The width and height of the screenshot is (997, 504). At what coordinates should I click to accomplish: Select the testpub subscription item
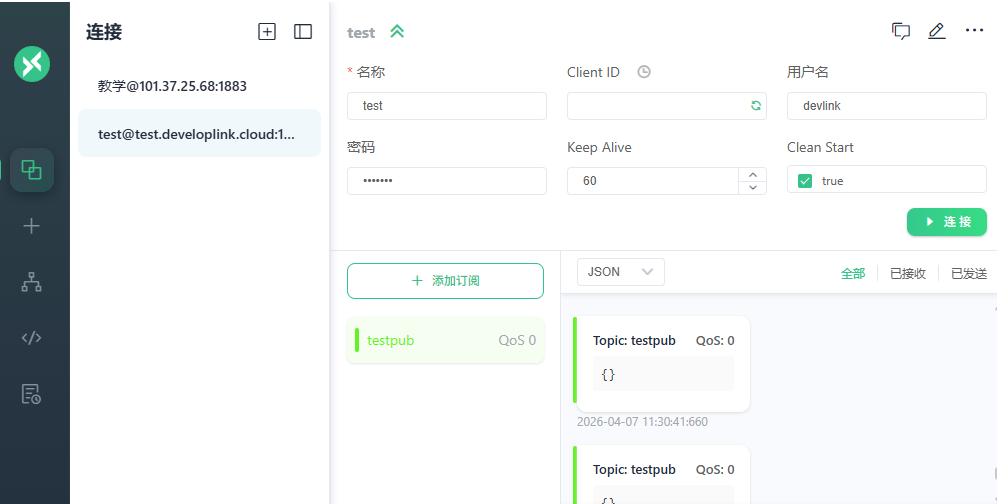(445, 340)
